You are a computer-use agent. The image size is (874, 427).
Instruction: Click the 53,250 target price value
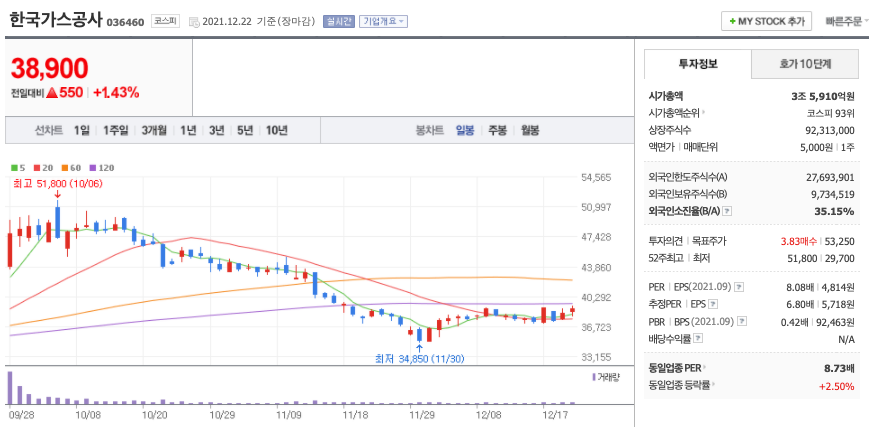tap(841, 241)
